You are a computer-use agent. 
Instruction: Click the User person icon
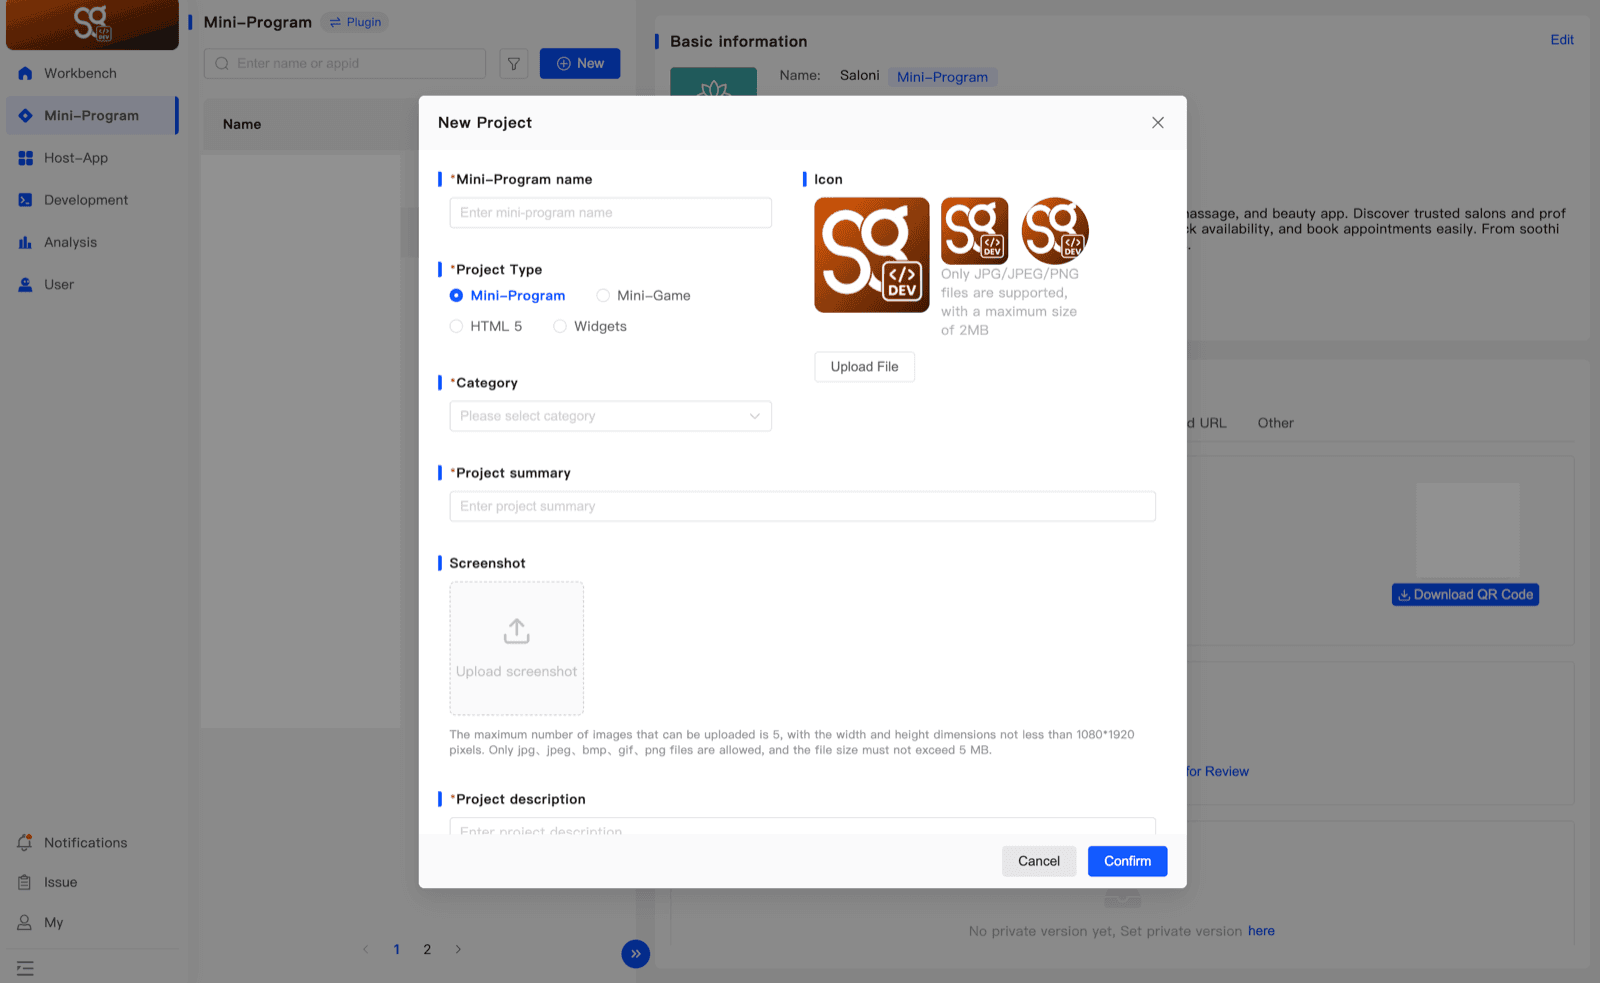[25, 285]
